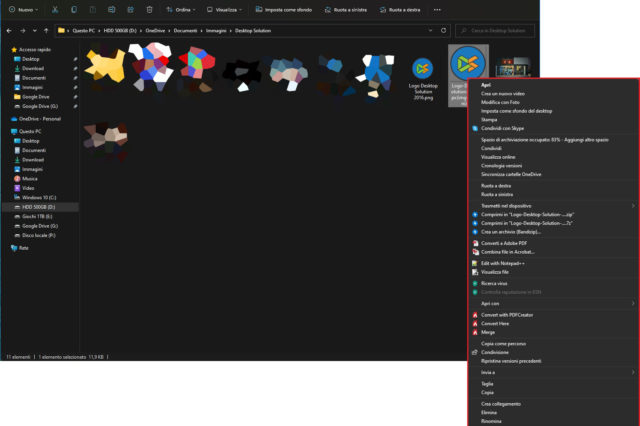Open Rete in navigation pane
Image resolution: width=640 pixels, height=426 pixels.
point(20,248)
